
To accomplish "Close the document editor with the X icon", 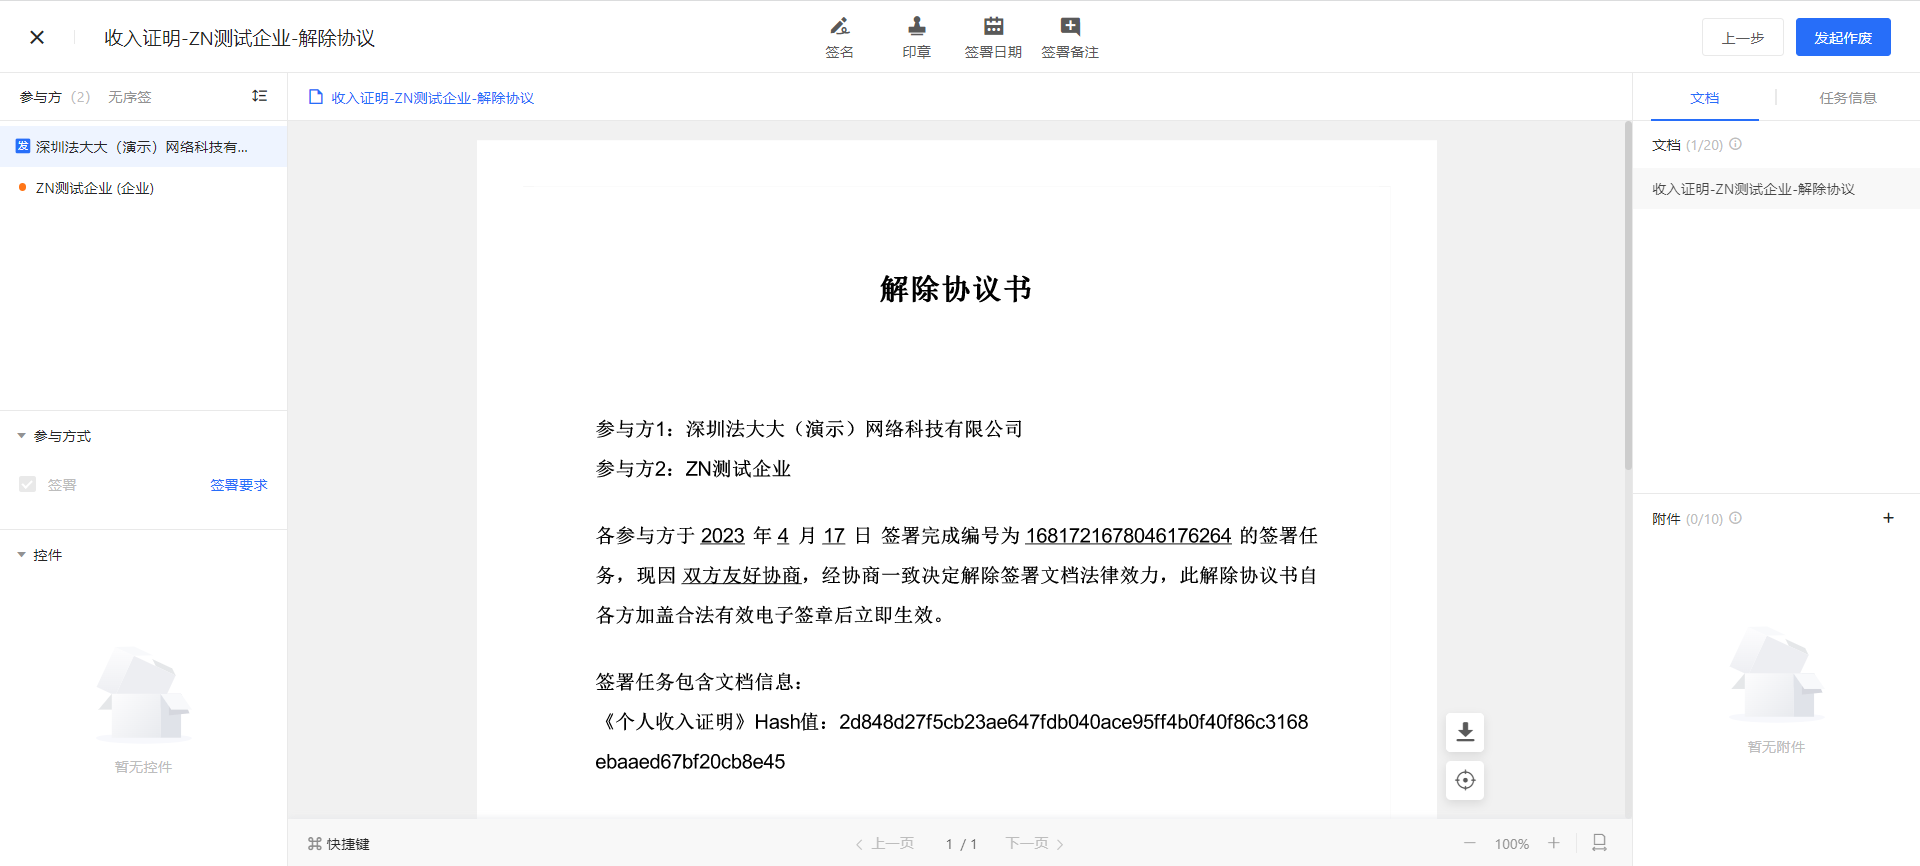I will click(37, 37).
